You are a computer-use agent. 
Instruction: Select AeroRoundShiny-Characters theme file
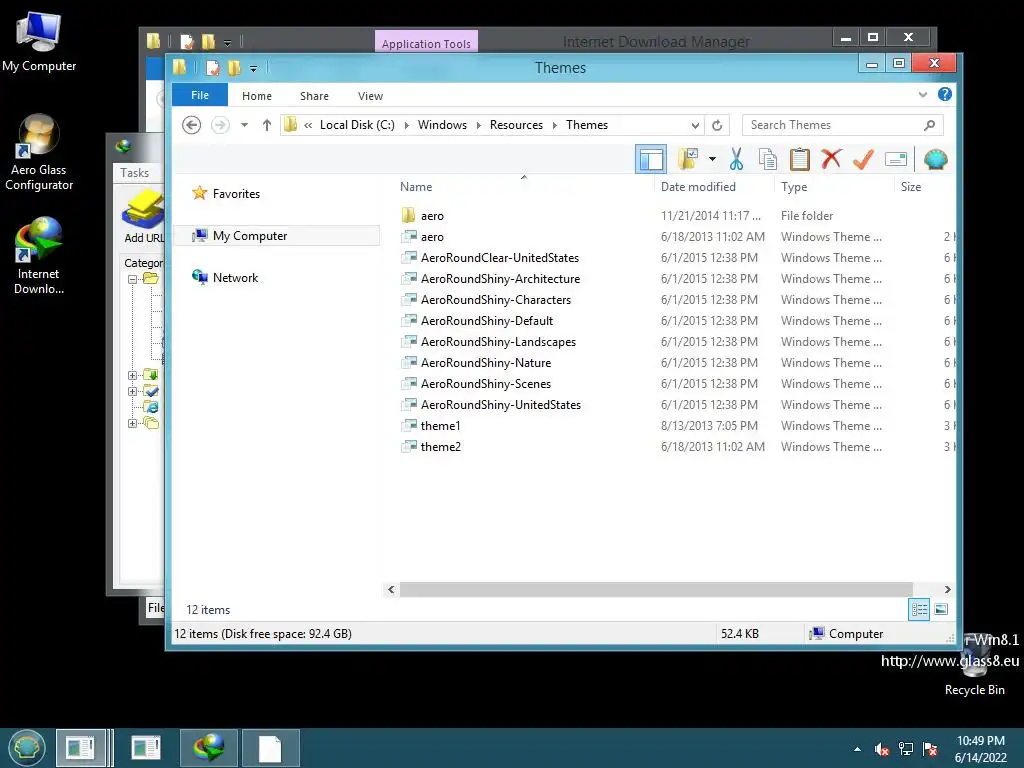click(x=496, y=300)
